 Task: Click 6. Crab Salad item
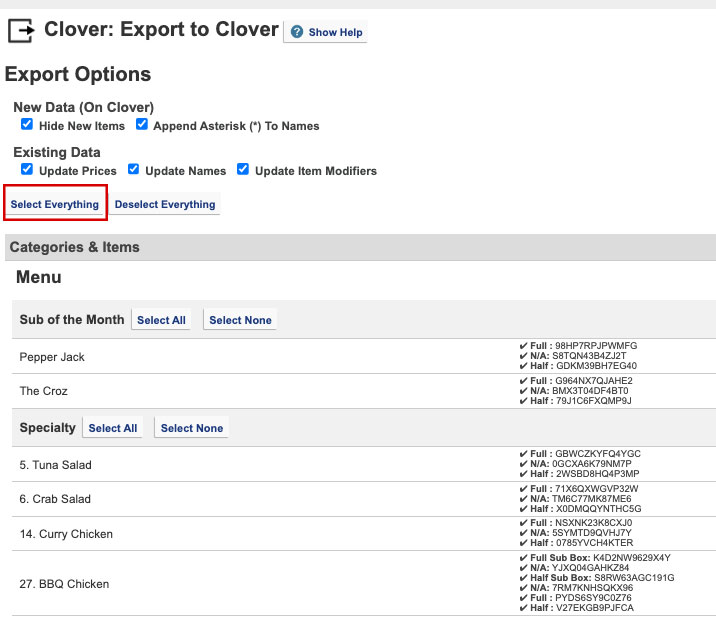[55, 499]
